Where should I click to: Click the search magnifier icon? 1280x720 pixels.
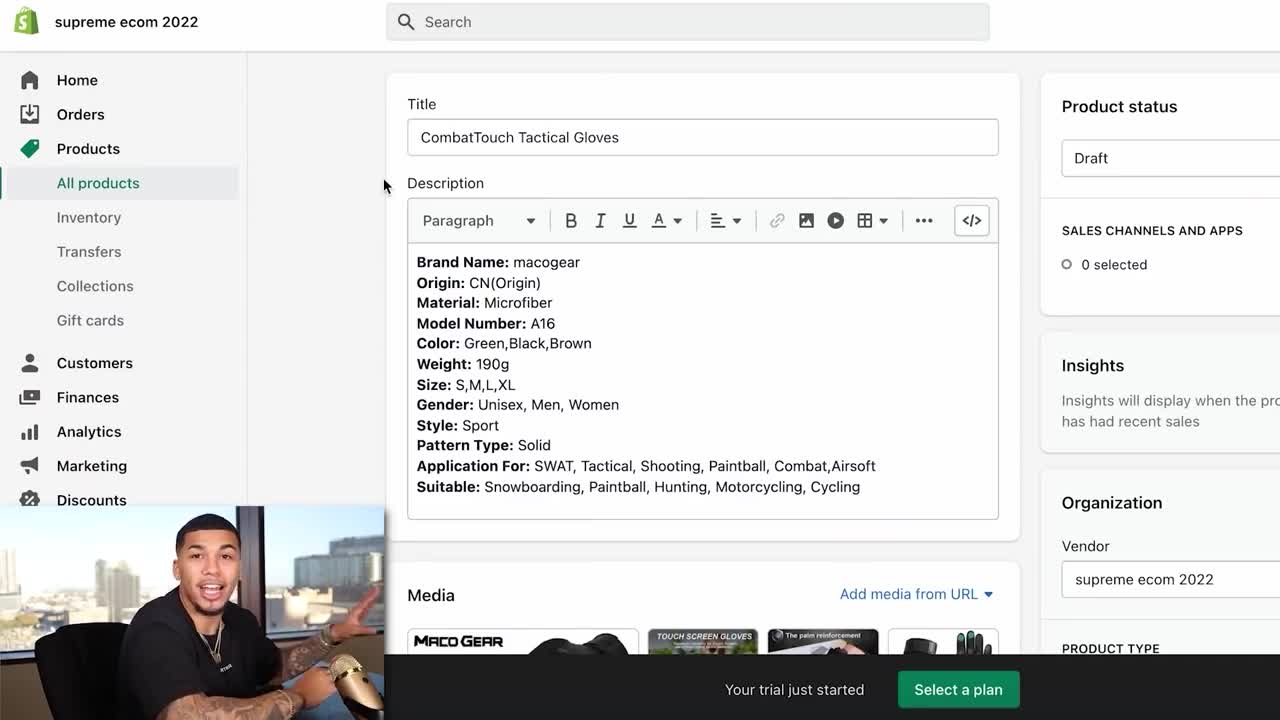click(406, 22)
